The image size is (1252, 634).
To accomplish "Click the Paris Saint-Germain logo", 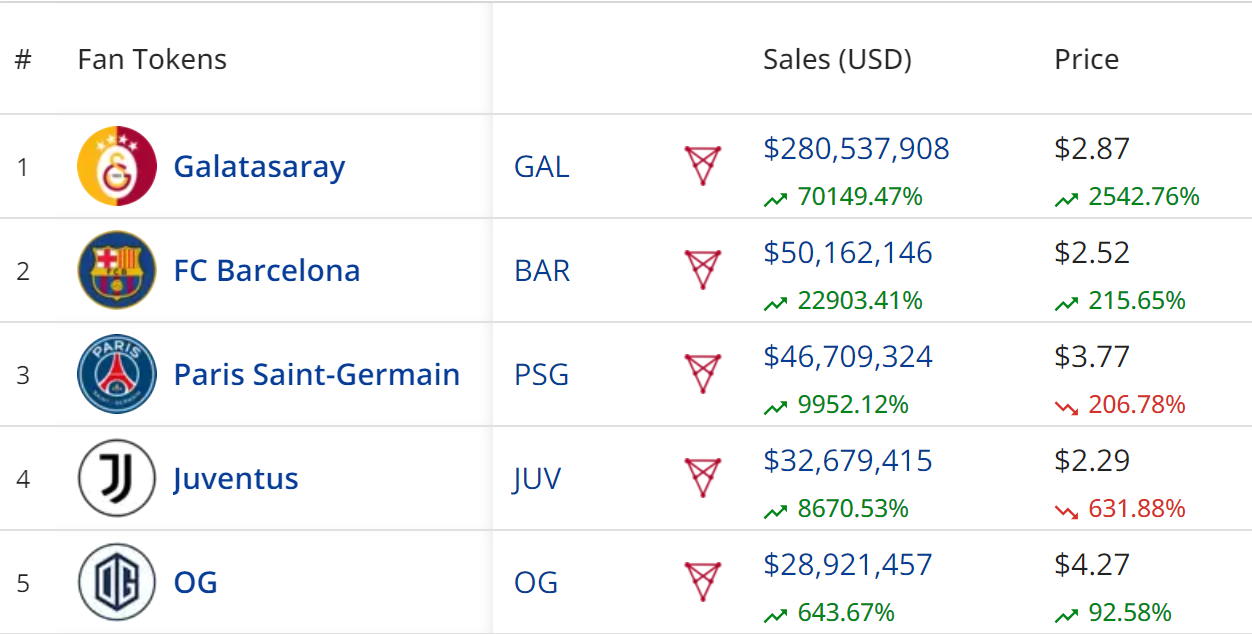I will pos(117,374).
